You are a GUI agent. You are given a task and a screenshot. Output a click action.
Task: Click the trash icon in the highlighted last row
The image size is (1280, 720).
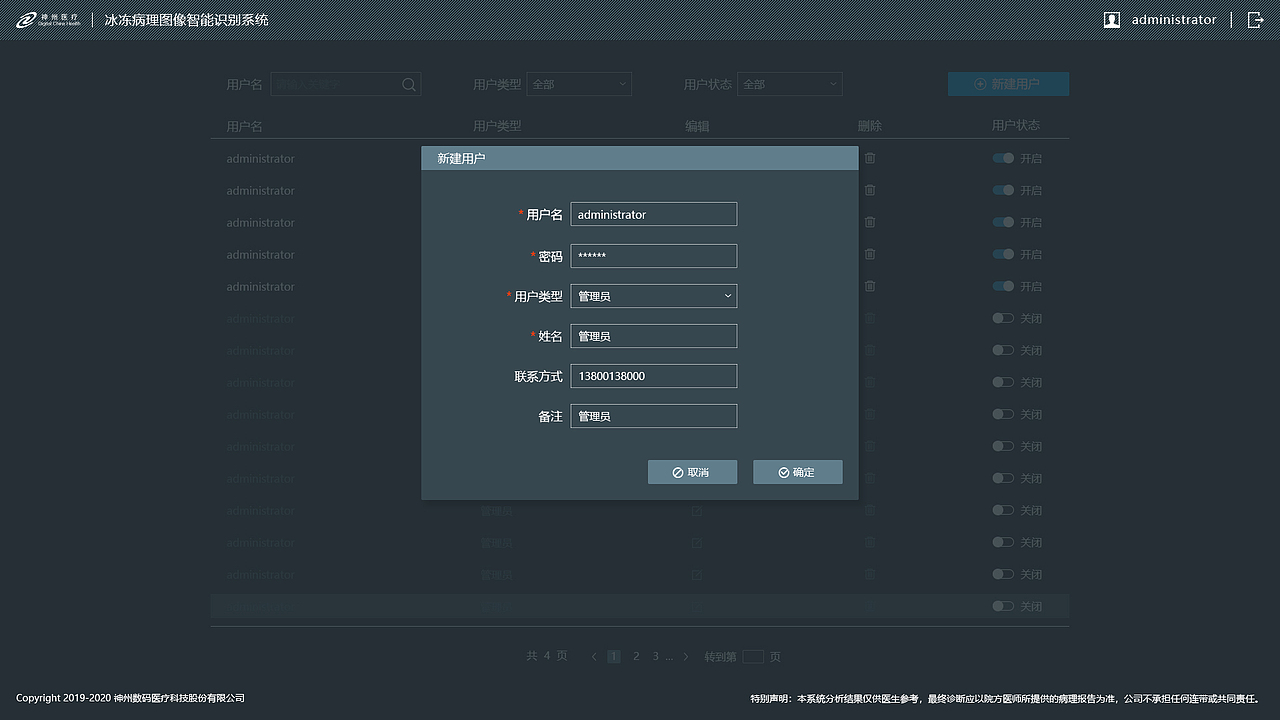coord(870,606)
